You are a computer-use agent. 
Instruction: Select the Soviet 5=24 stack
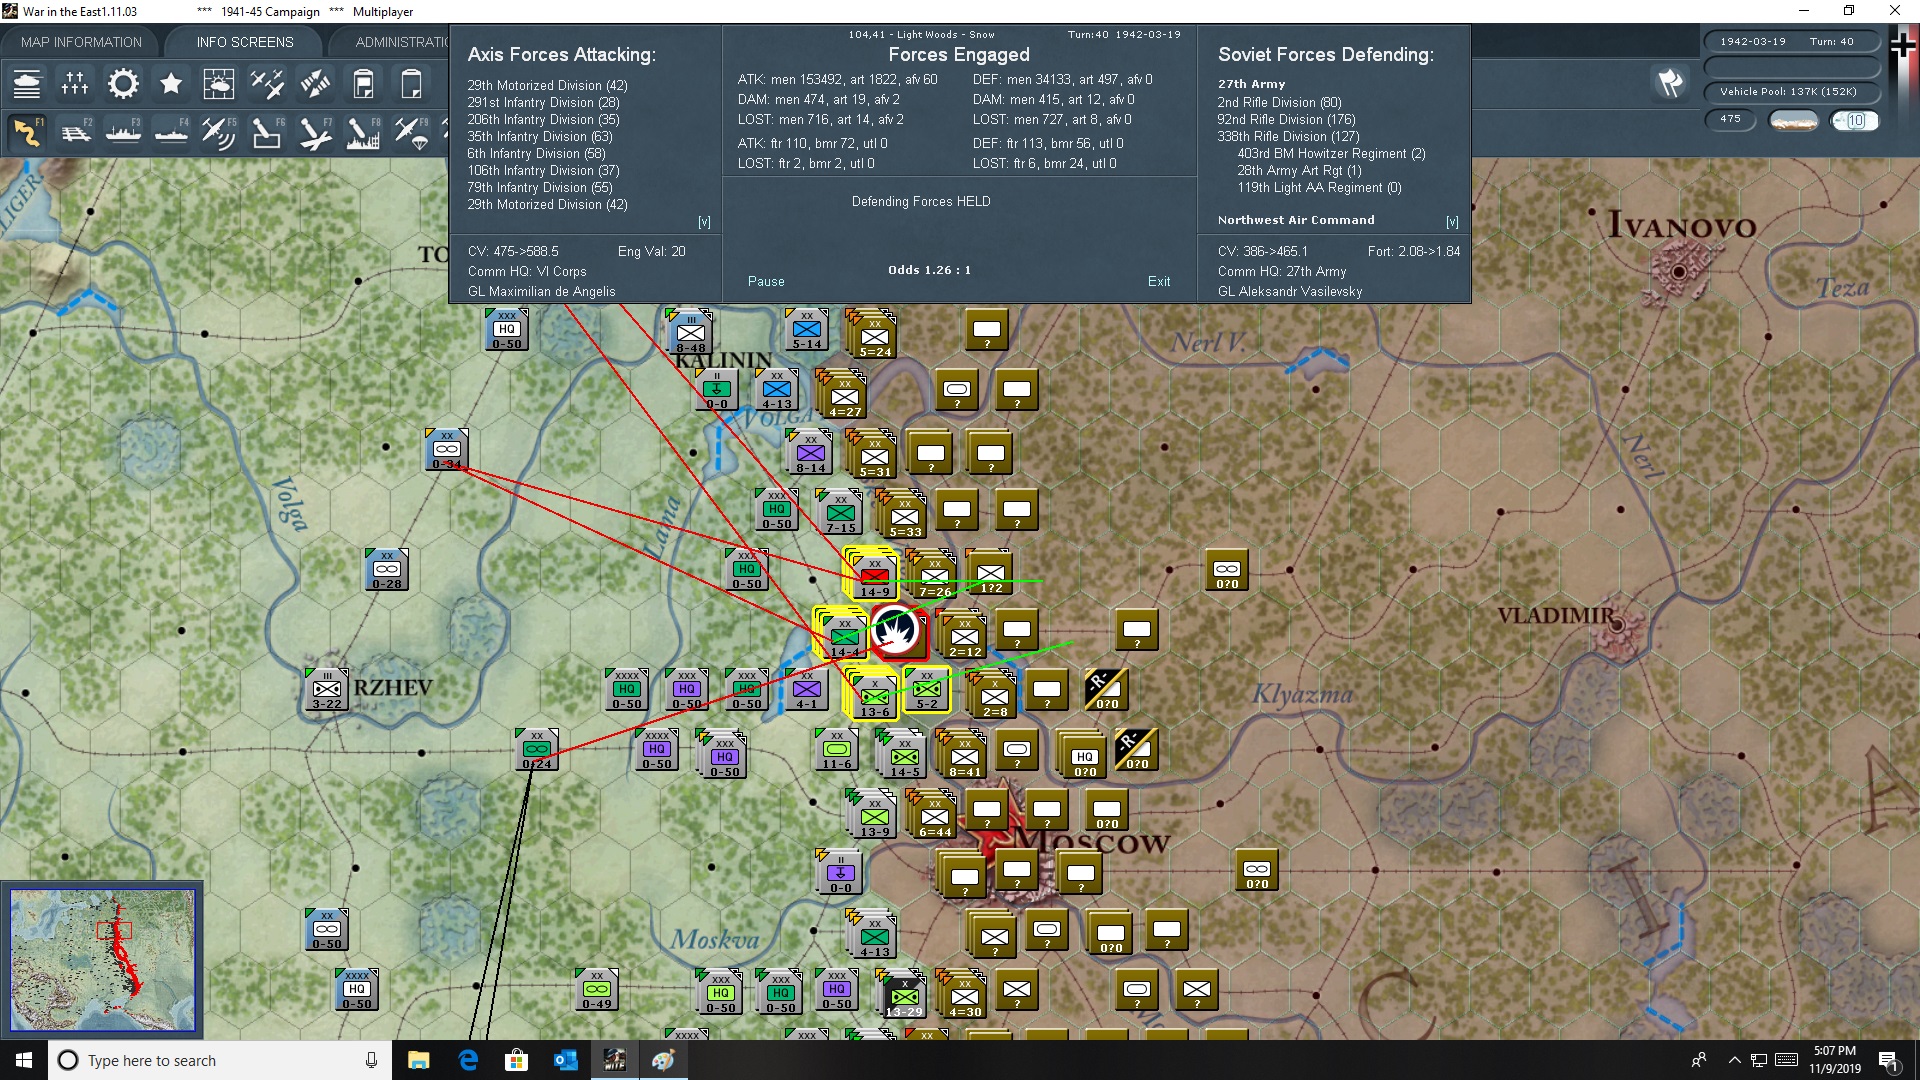click(872, 333)
